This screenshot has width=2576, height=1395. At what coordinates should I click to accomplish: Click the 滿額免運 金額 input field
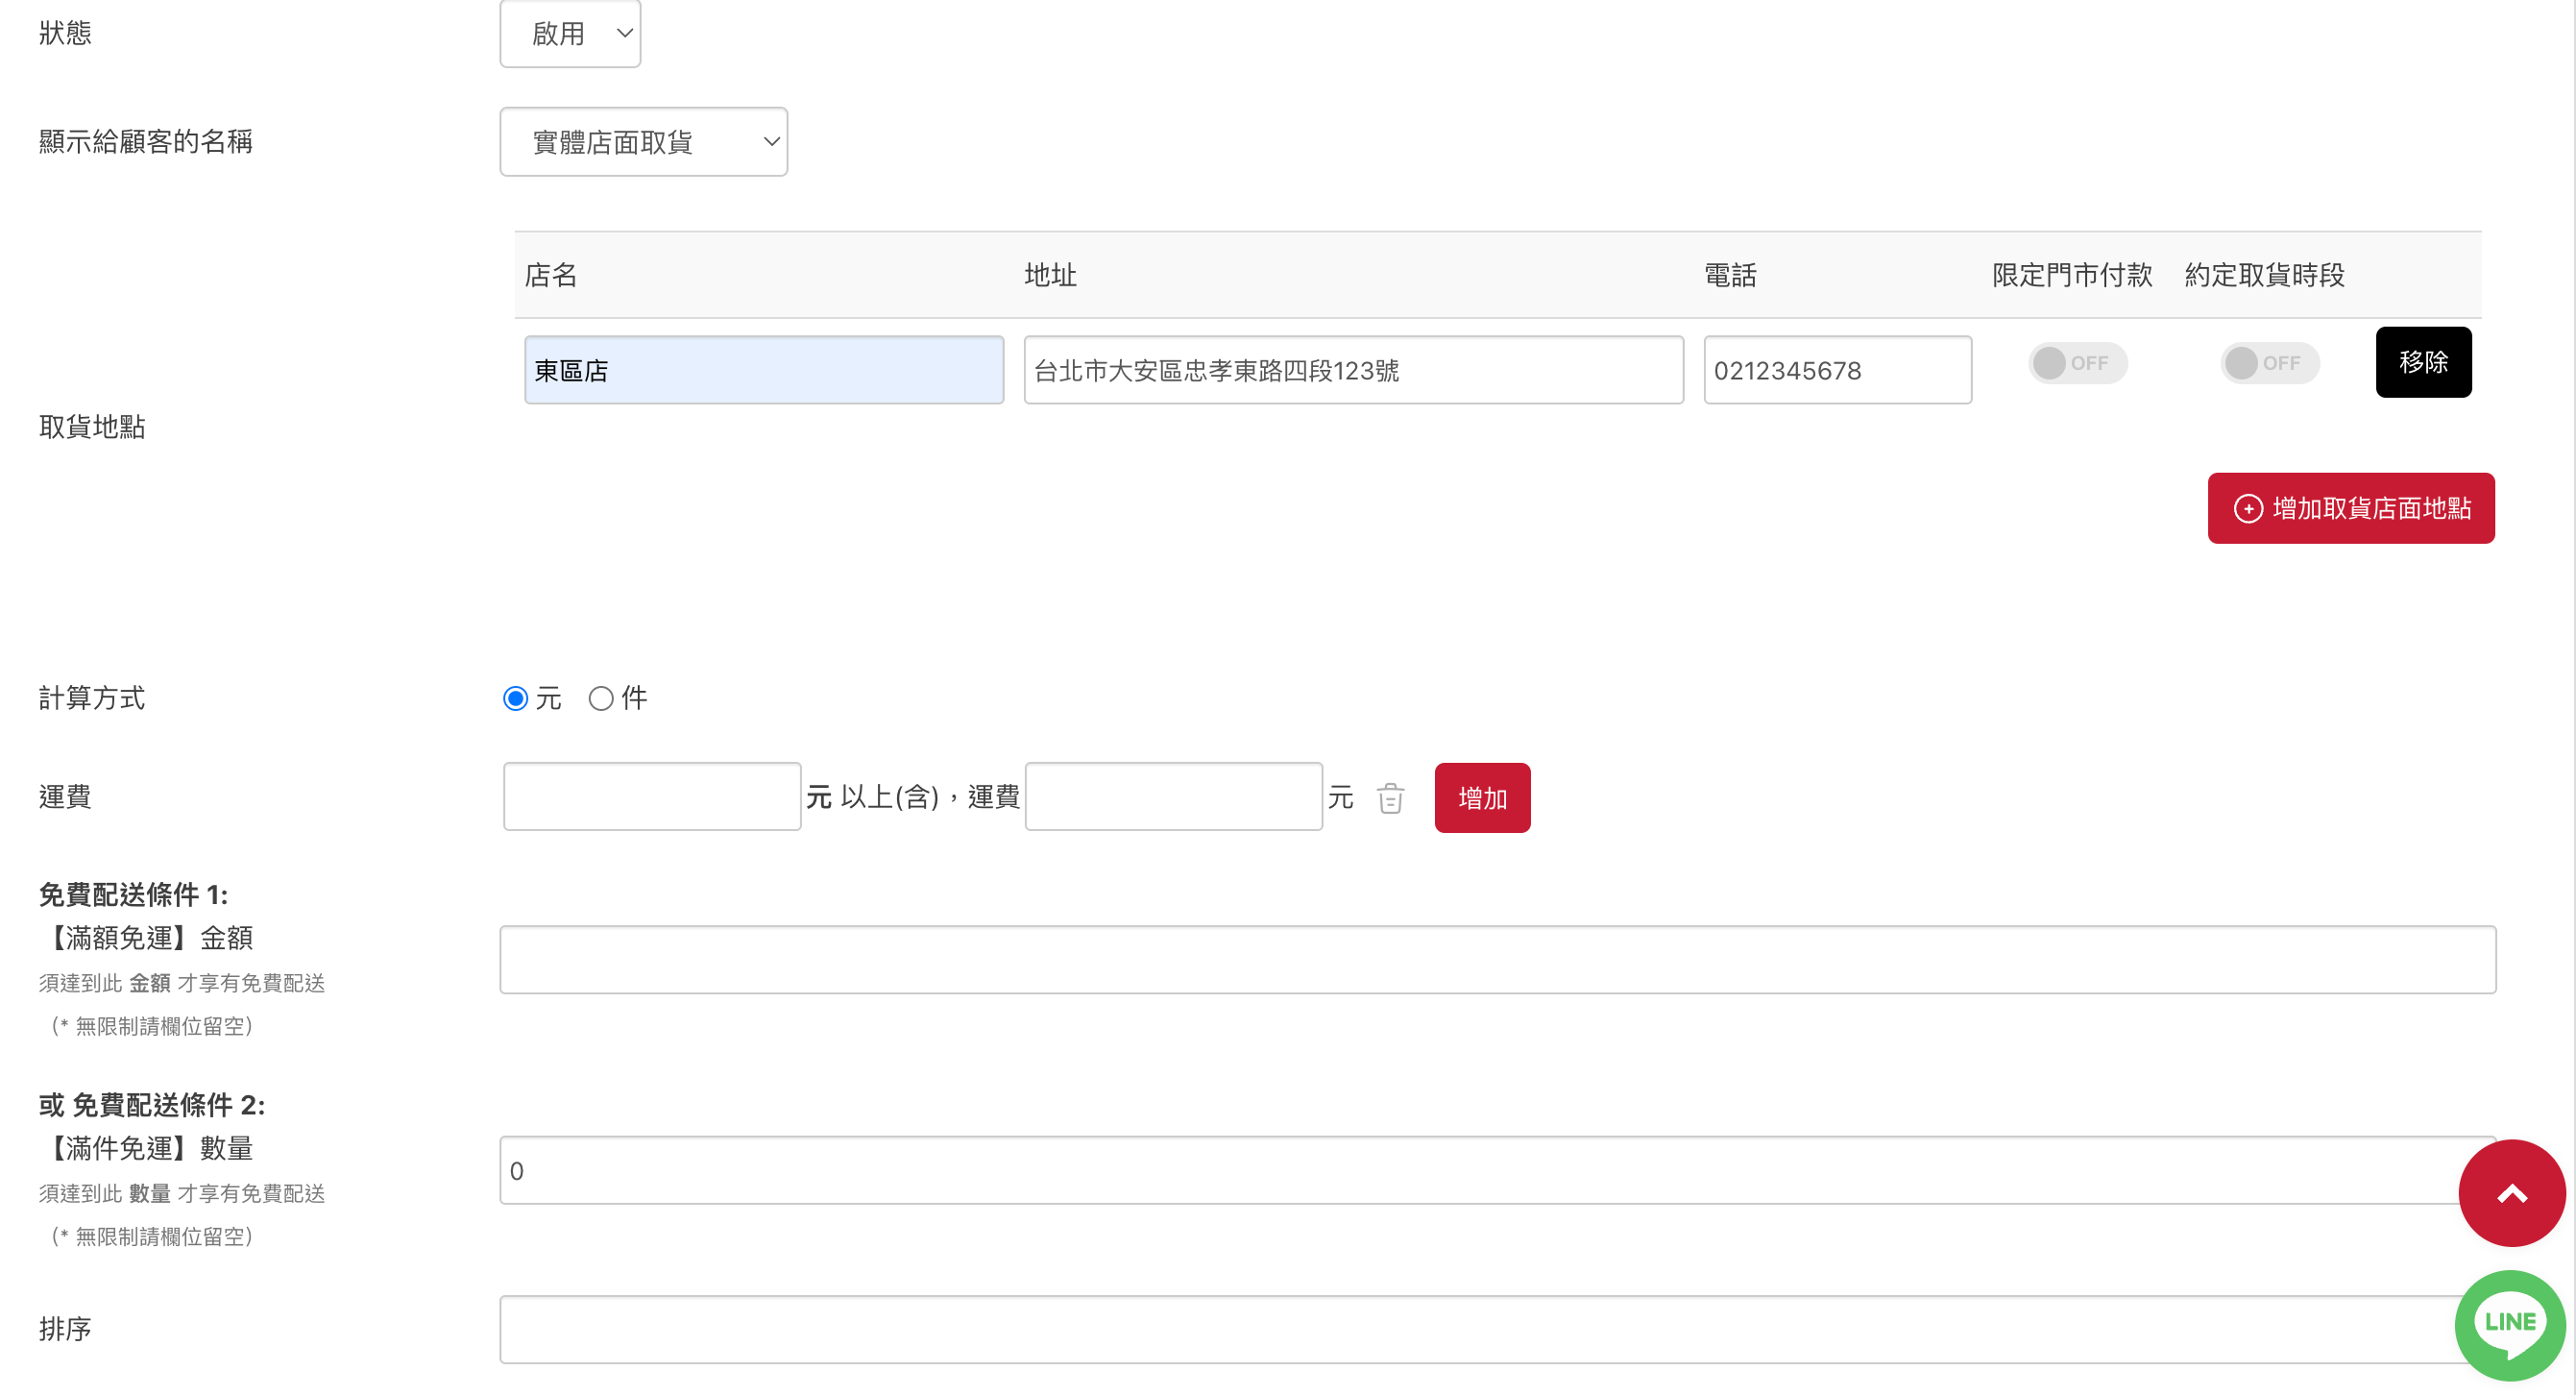(1496, 959)
